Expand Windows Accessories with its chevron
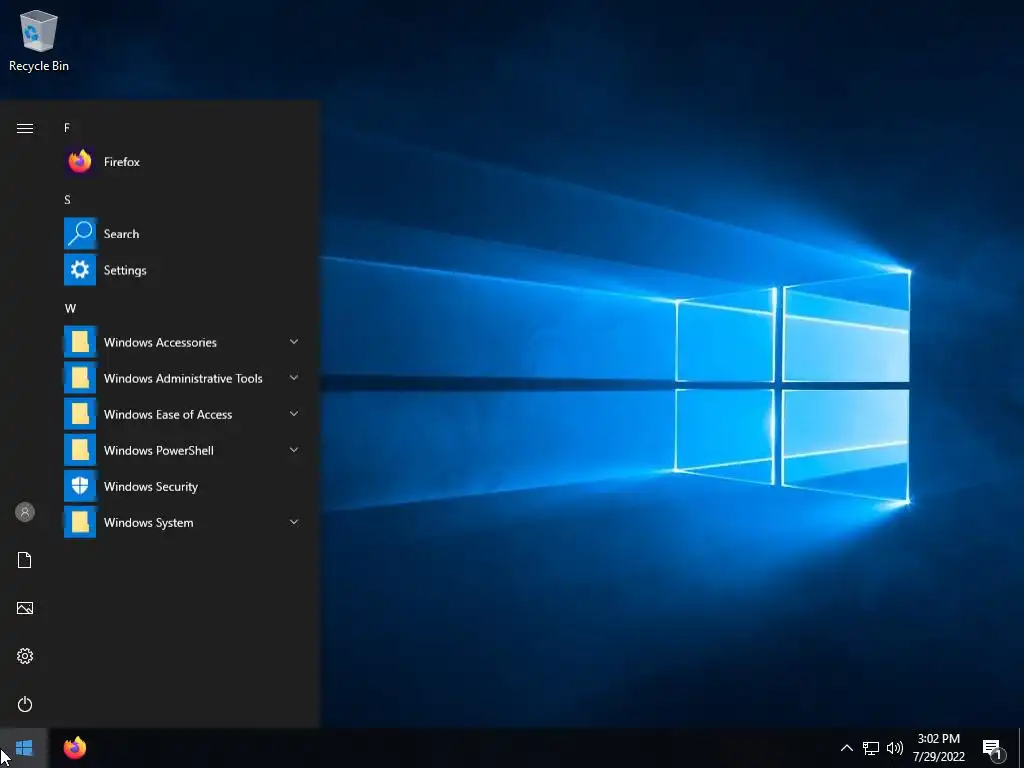This screenshot has height=768, width=1024. point(294,342)
